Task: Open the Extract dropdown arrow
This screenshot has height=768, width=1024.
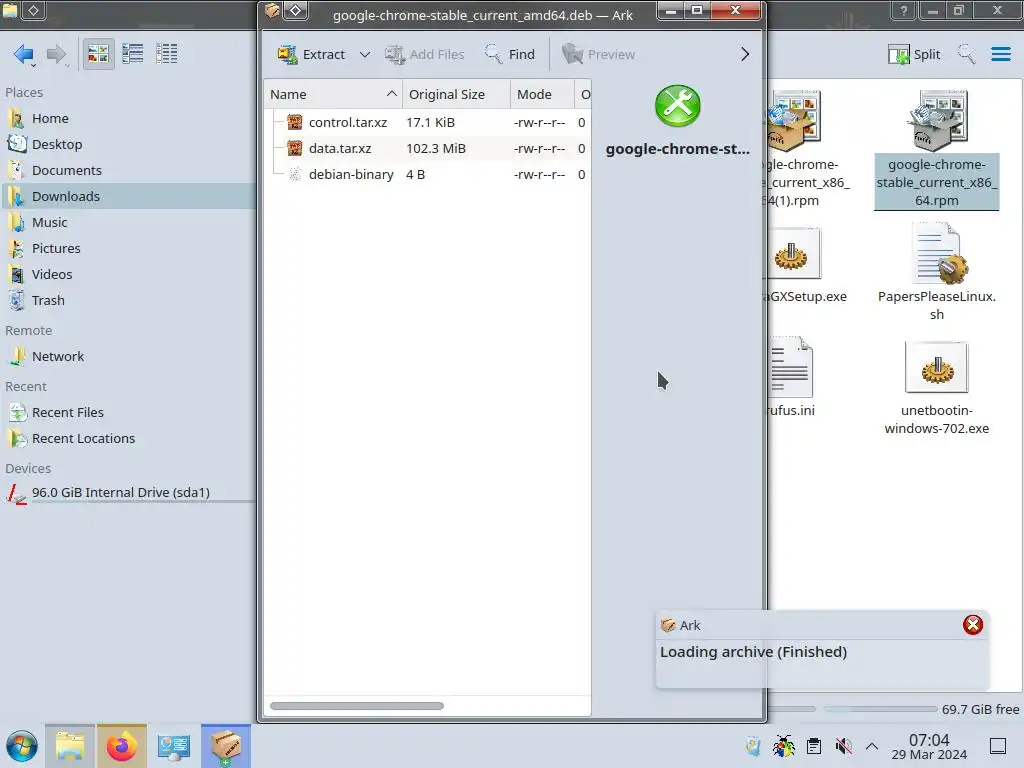Action: (x=365, y=54)
